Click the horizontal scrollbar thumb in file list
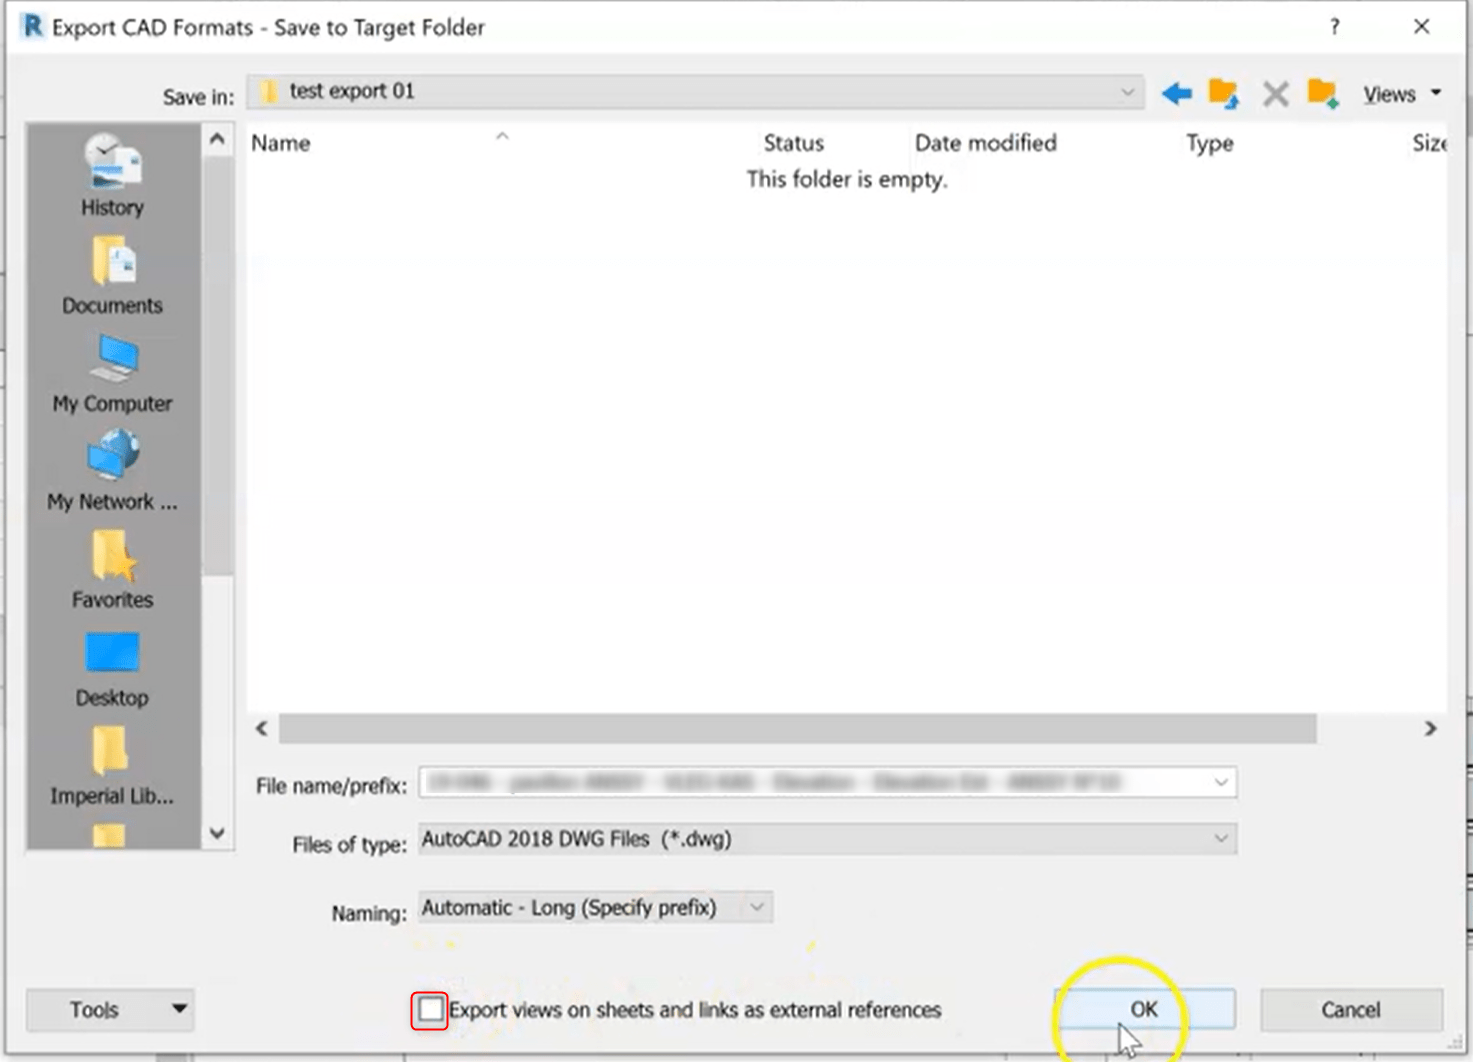Image resolution: width=1473 pixels, height=1062 pixels. click(x=797, y=728)
